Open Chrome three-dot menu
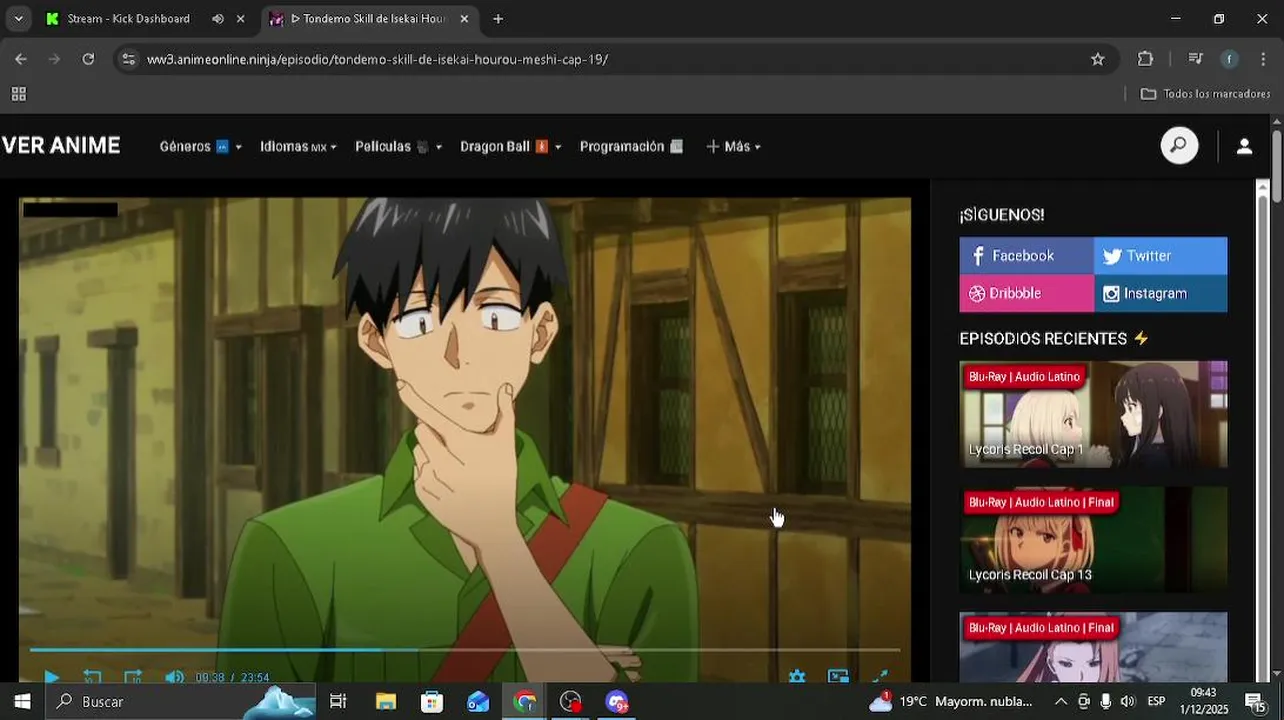The height and width of the screenshot is (720, 1284). pos(1263,59)
